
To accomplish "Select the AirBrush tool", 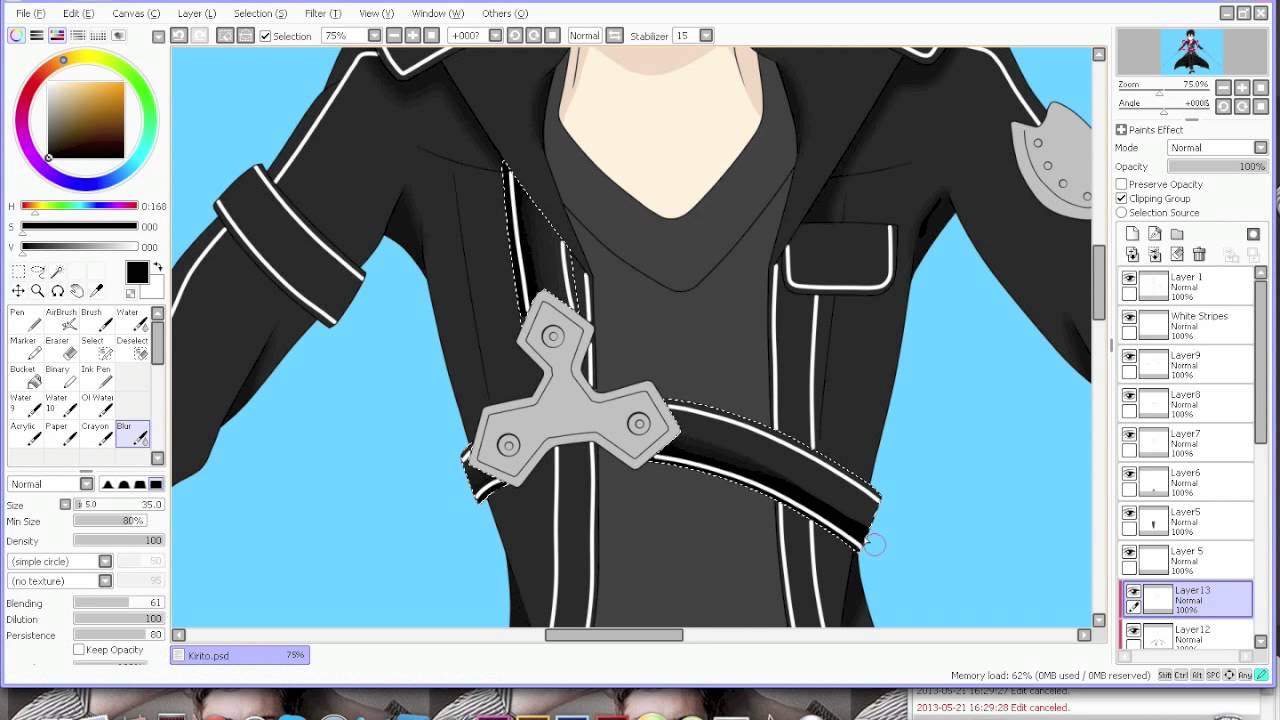I will (61, 319).
